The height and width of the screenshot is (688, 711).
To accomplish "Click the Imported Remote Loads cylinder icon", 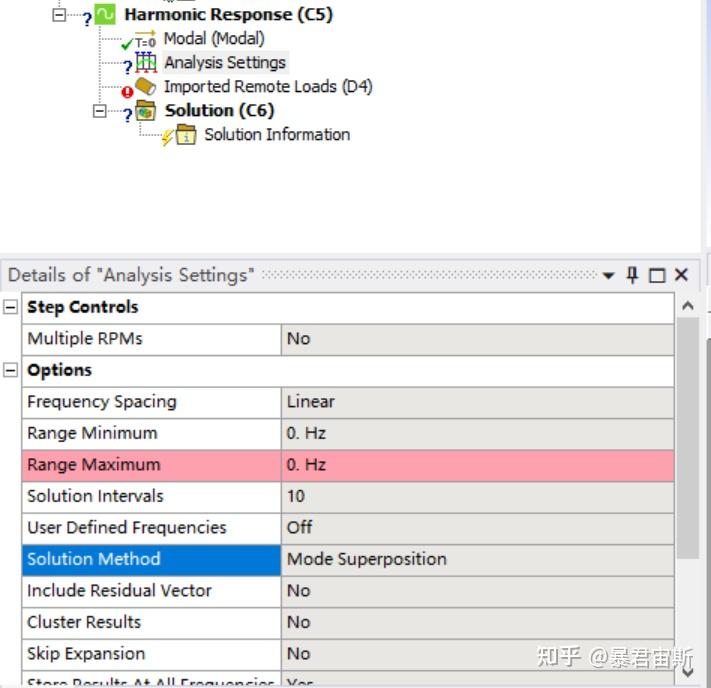I will click(146, 86).
